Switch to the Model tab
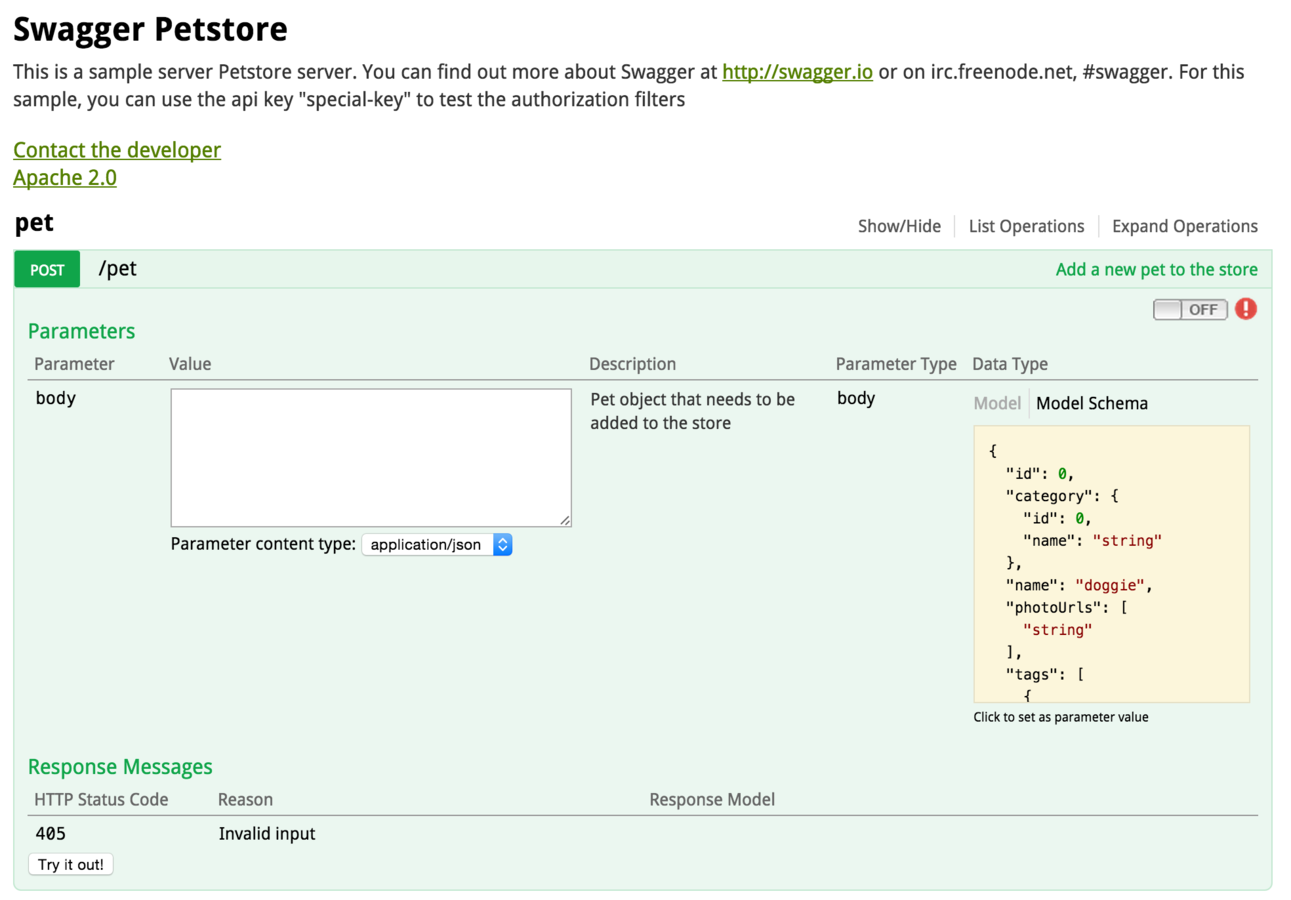 997,404
